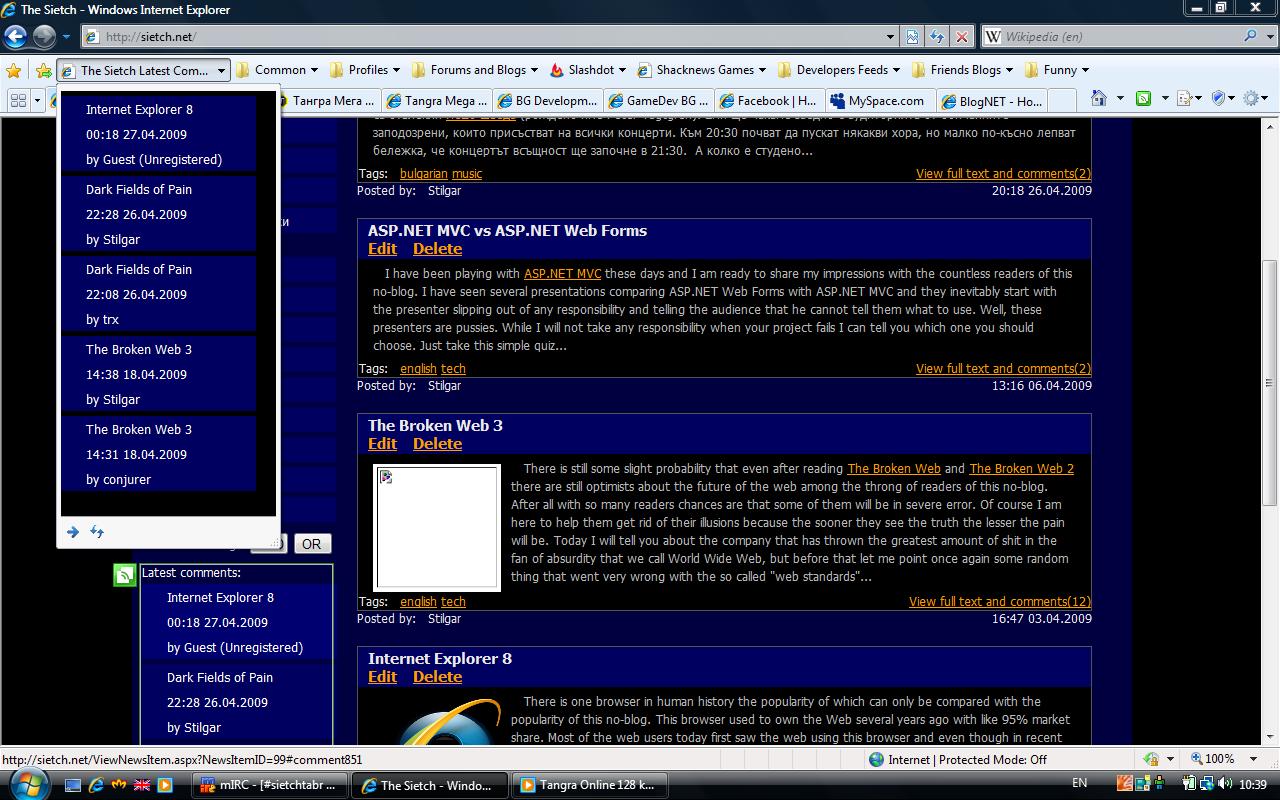Stop loading with red X icon
Image resolution: width=1280 pixels, height=800 pixels.
[x=962, y=37]
